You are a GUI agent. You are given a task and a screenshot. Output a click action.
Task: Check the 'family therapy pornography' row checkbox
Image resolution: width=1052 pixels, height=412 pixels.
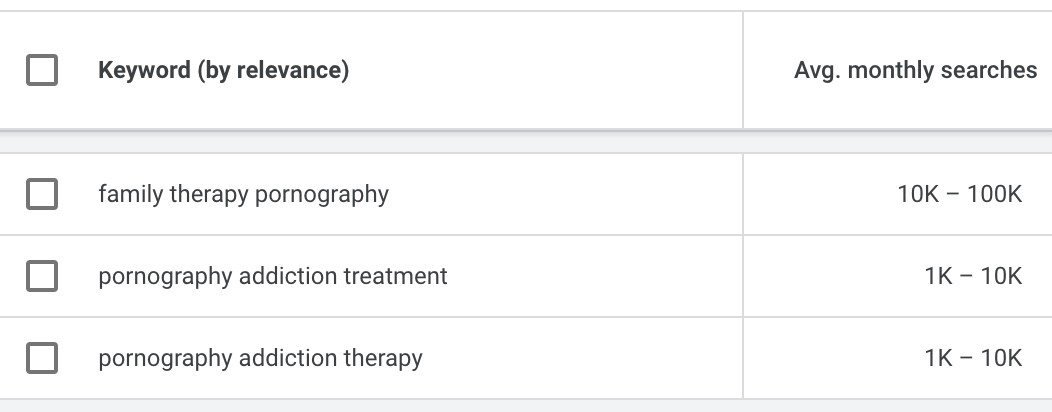(x=42, y=194)
